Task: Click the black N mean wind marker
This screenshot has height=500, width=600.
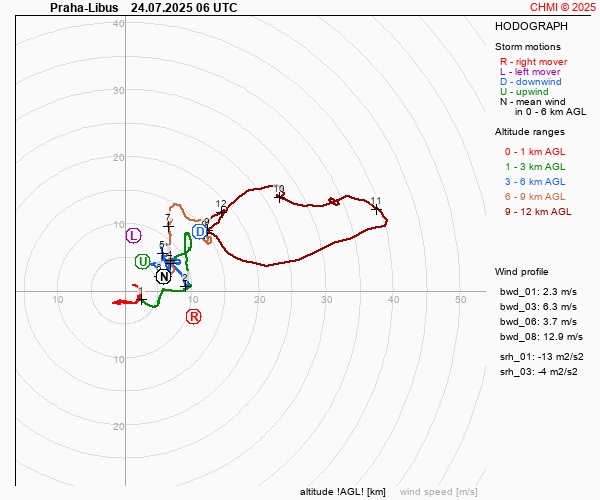Action: (164, 276)
